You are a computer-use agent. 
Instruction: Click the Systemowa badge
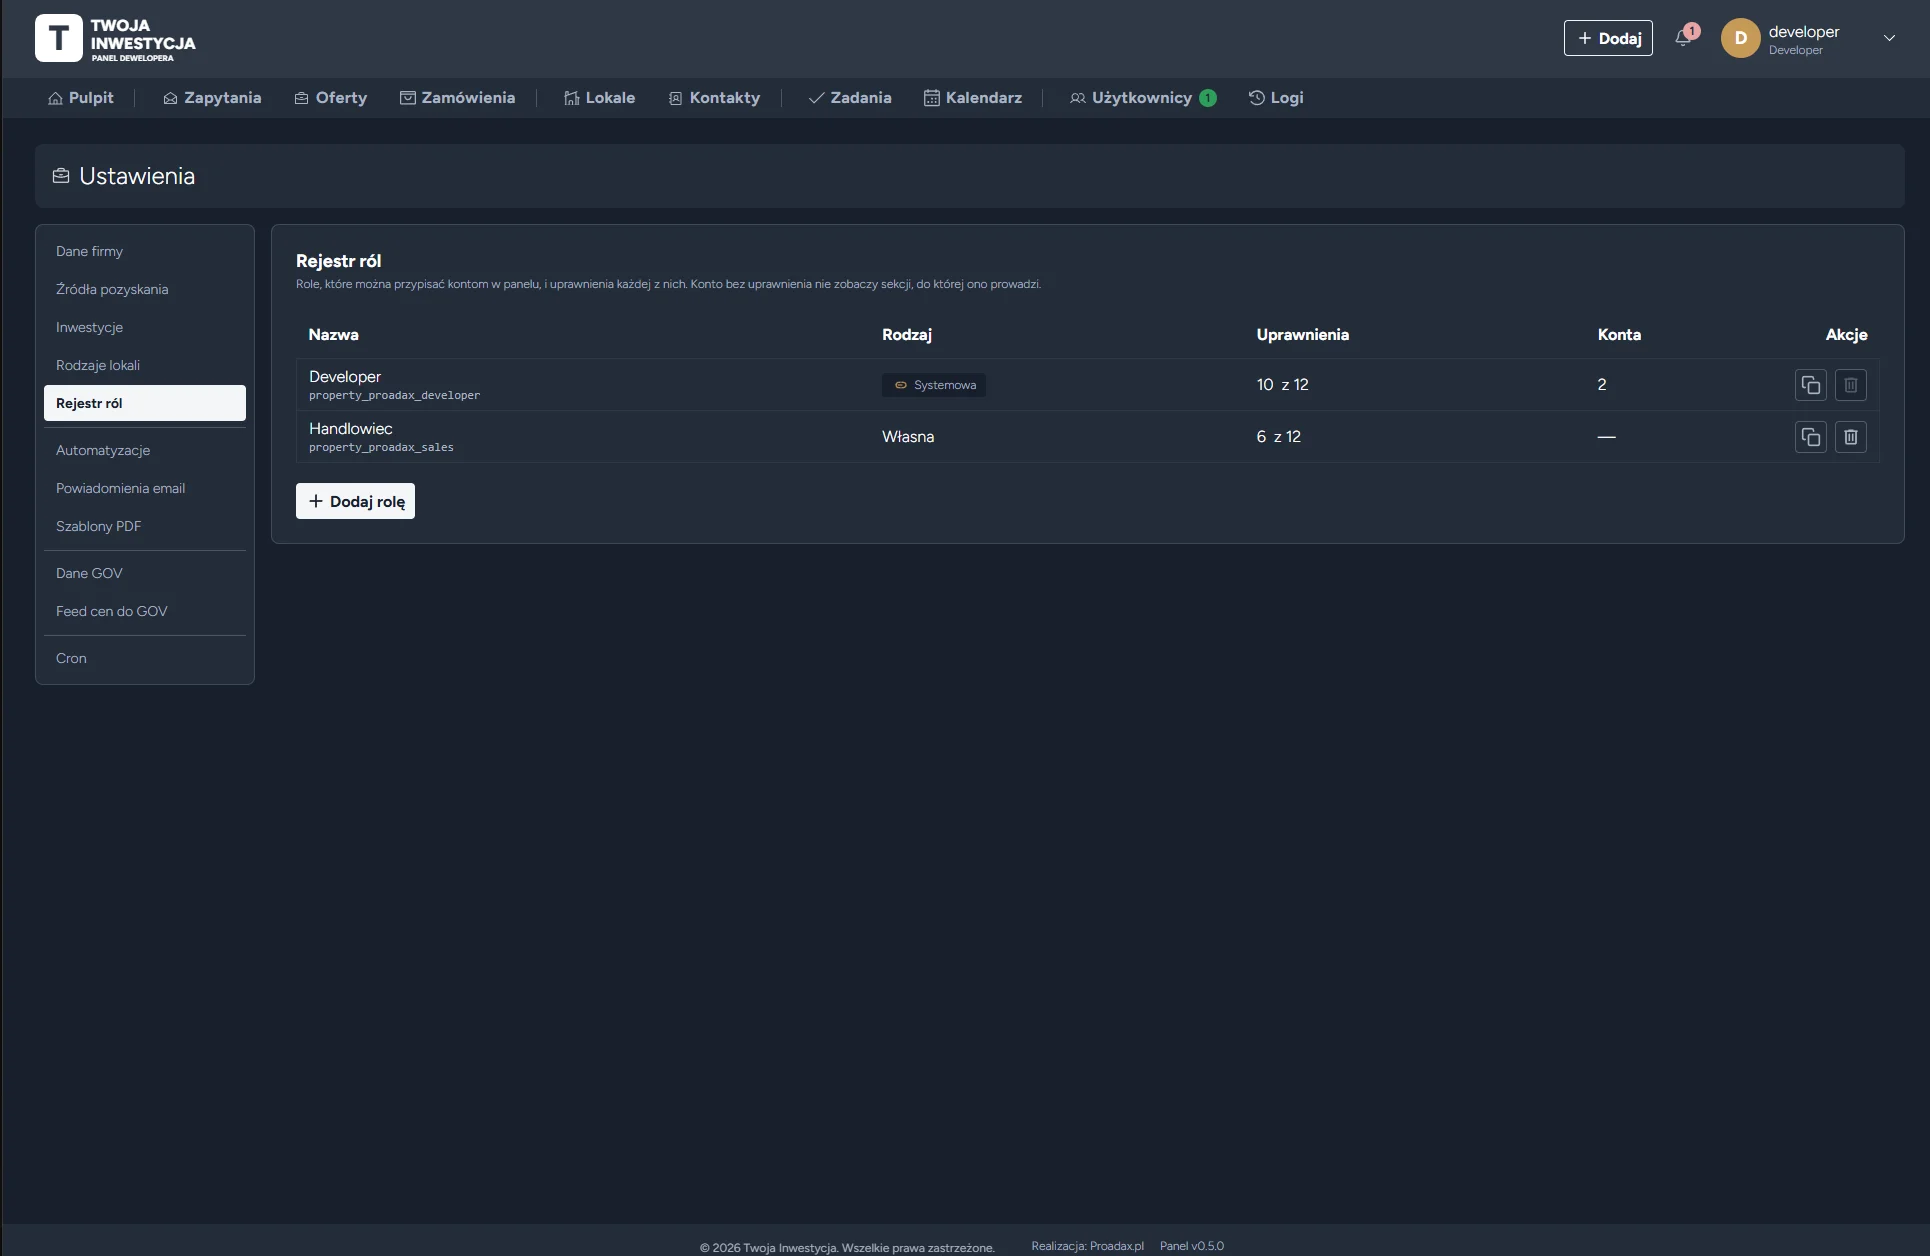tap(934, 385)
